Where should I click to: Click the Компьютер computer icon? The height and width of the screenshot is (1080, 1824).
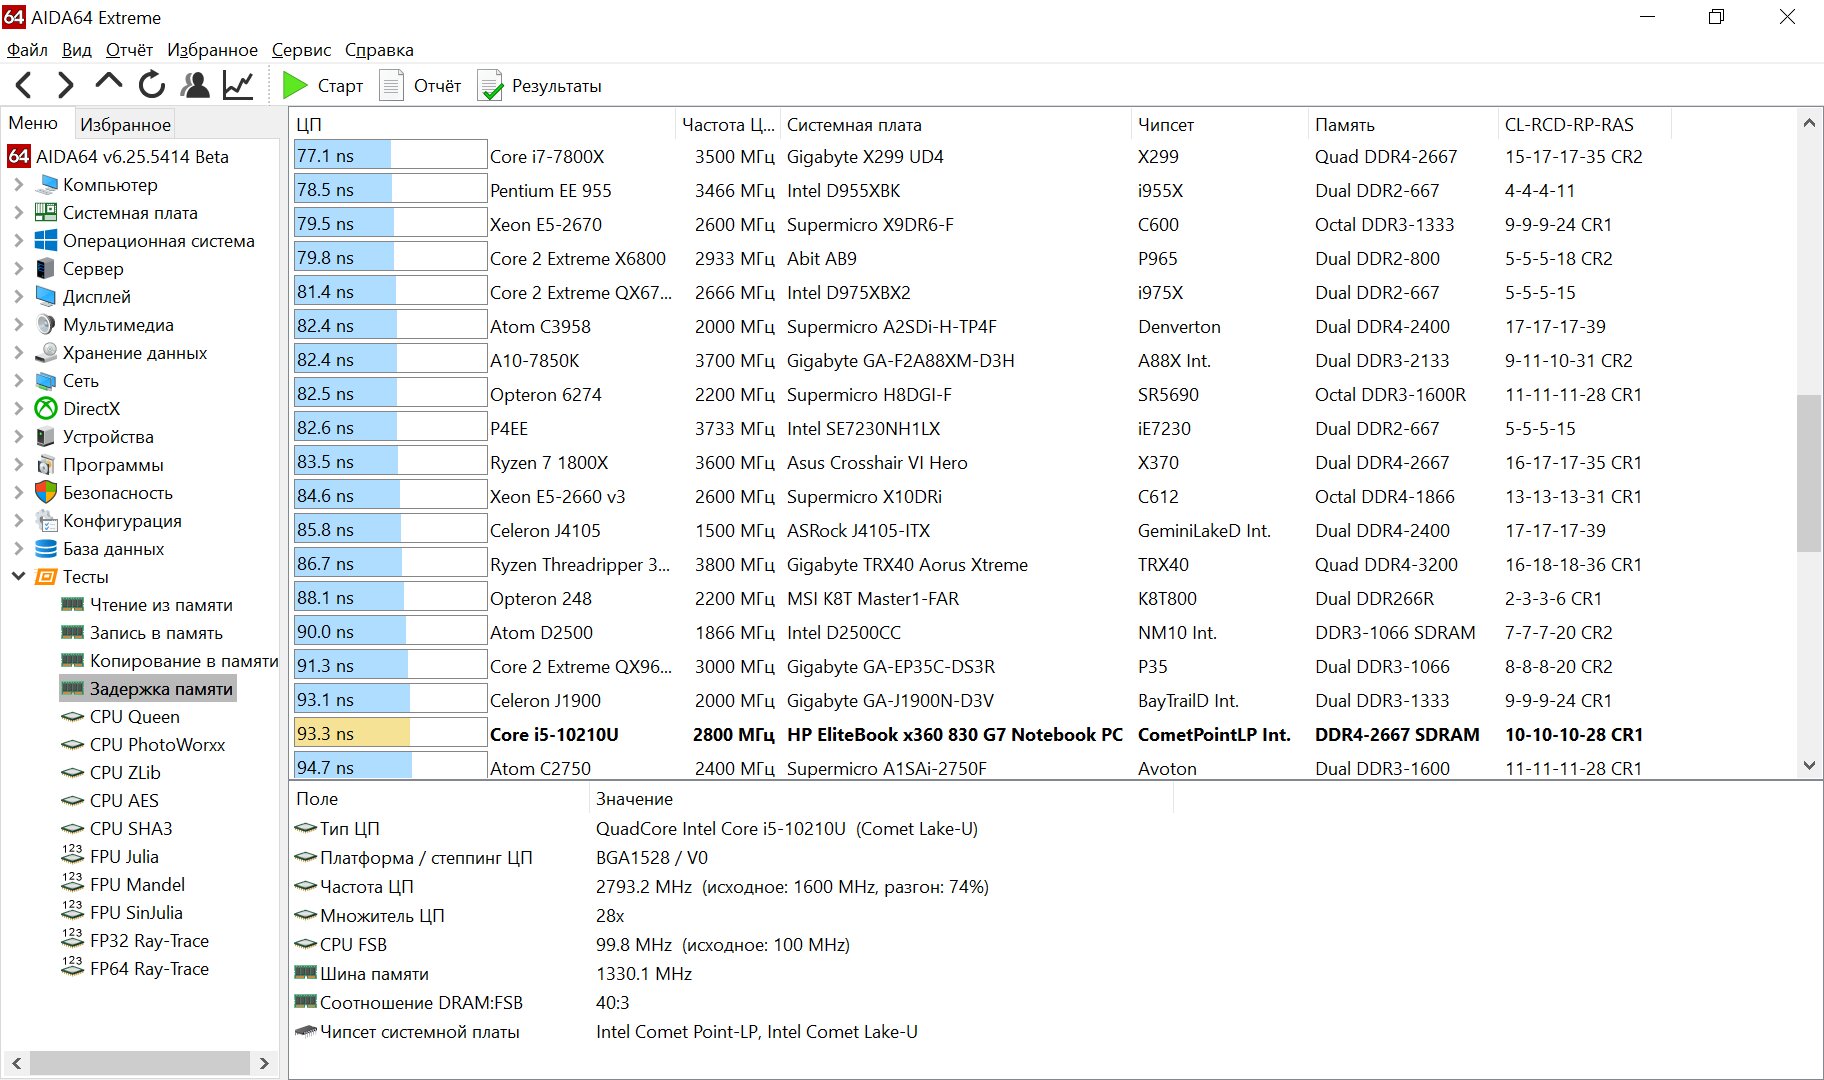46,185
